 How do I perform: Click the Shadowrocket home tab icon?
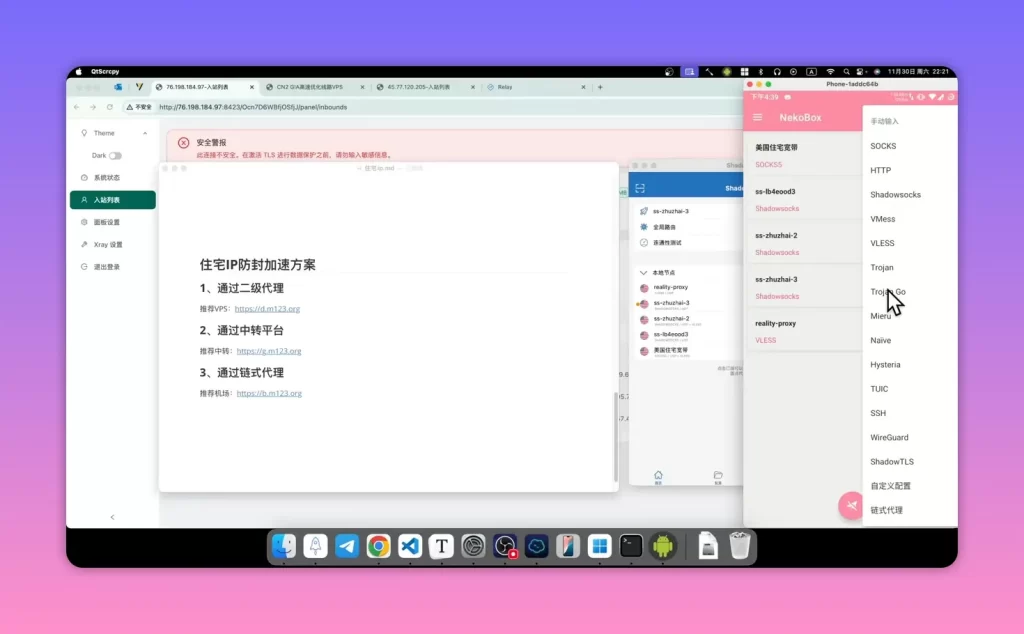tap(658, 477)
